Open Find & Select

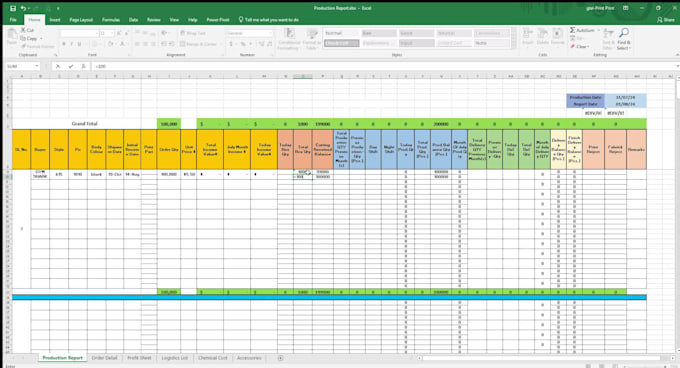tap(624, 39)
